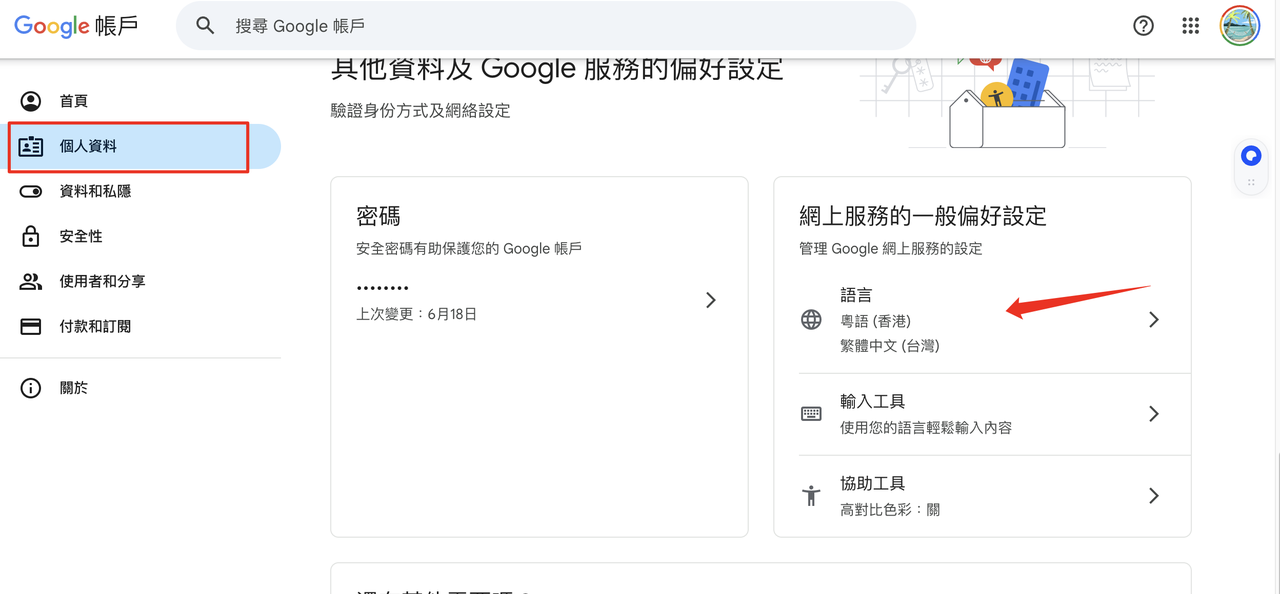Click the 關於 link

pyautogui.click(x=74, y=388)
